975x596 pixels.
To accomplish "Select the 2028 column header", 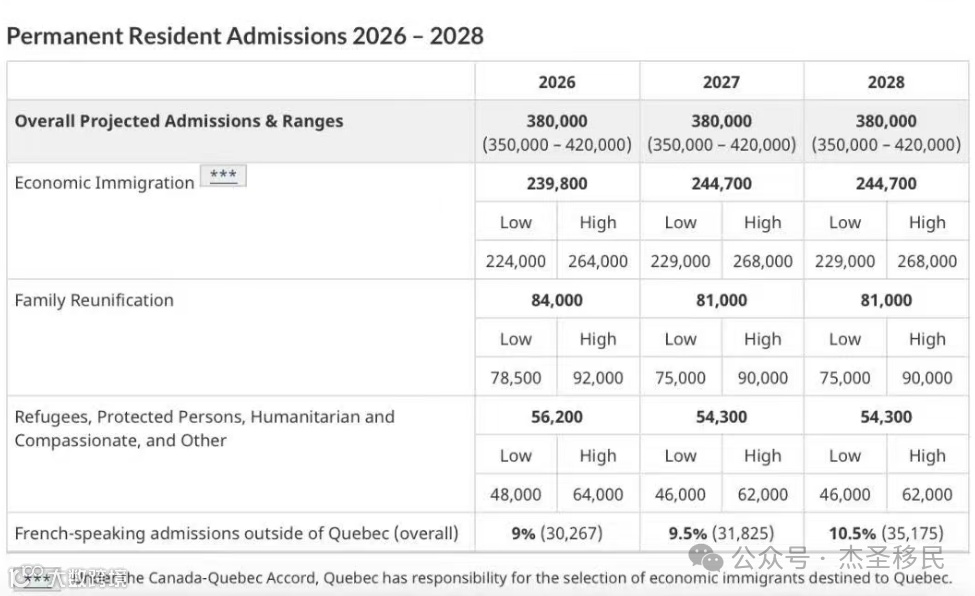I will tap(886, 82).
